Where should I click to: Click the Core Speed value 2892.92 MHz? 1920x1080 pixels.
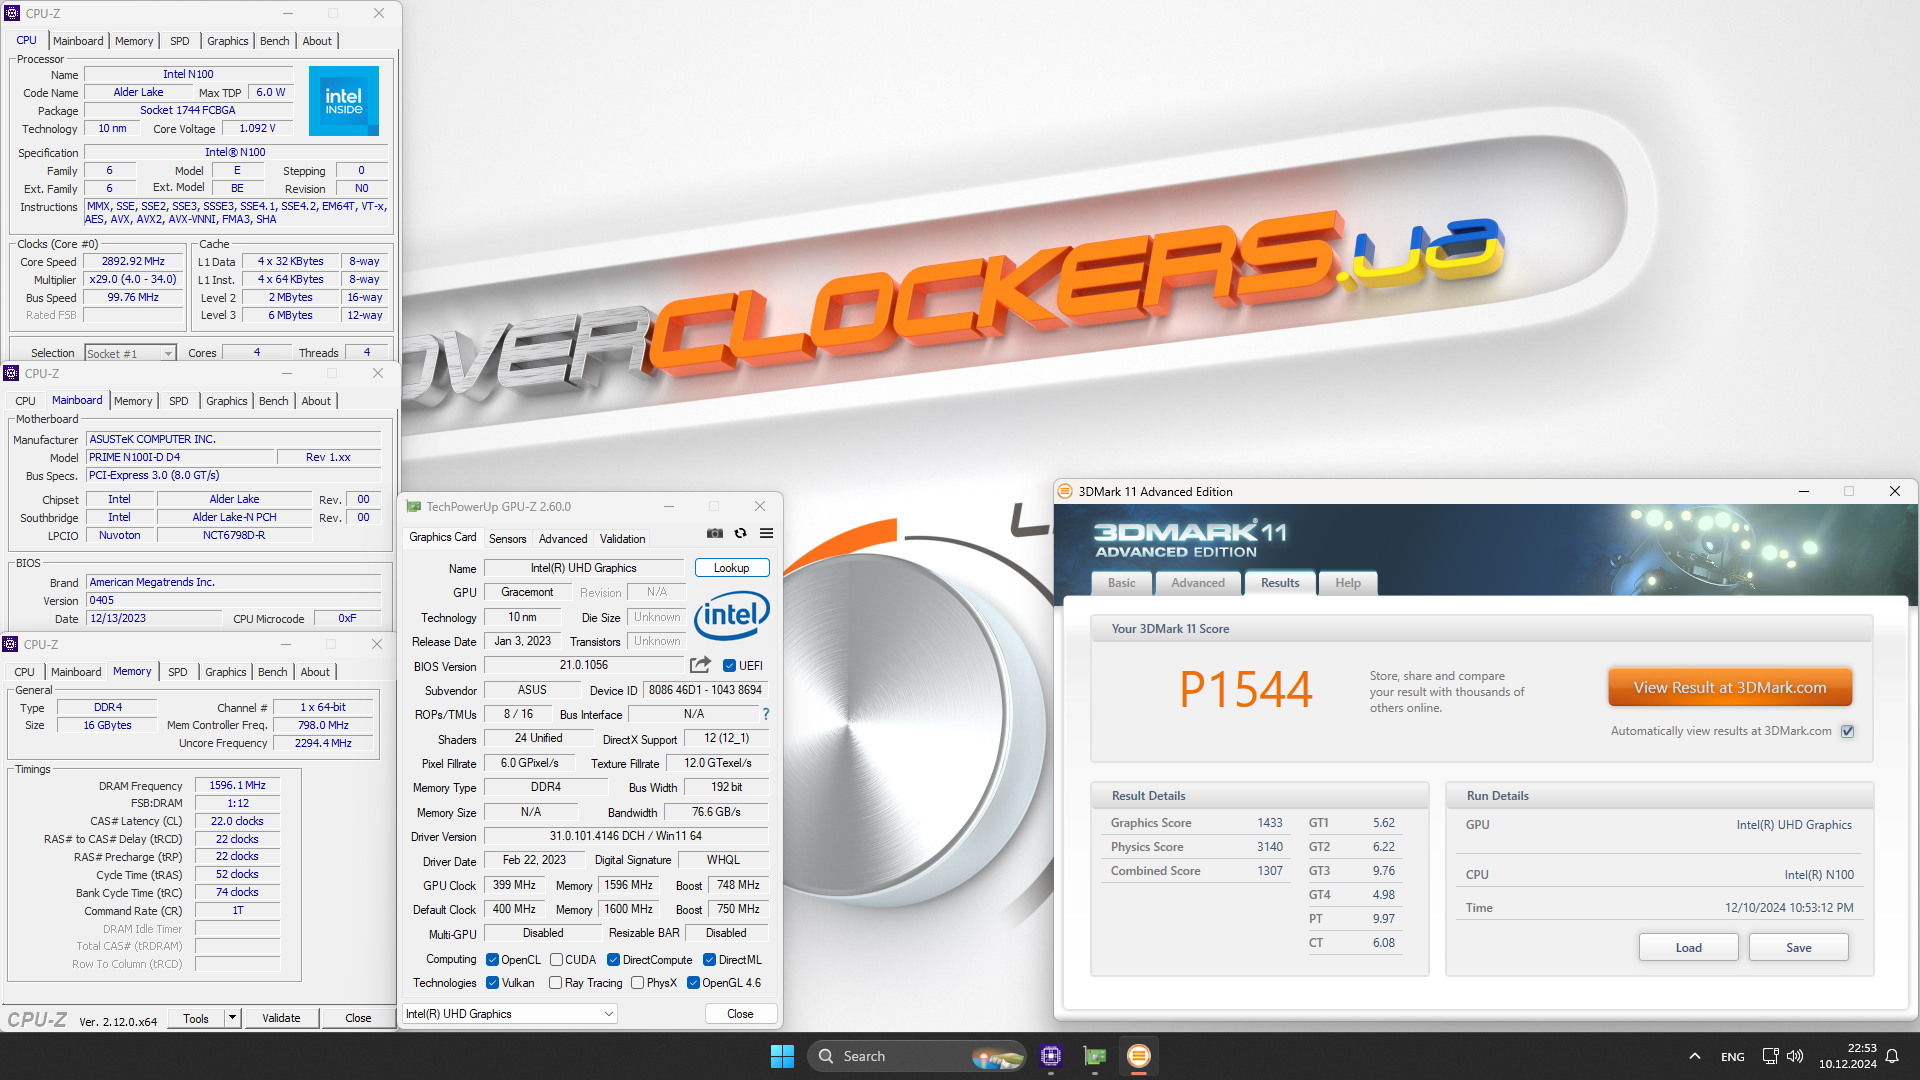click(x=133, y=261)
